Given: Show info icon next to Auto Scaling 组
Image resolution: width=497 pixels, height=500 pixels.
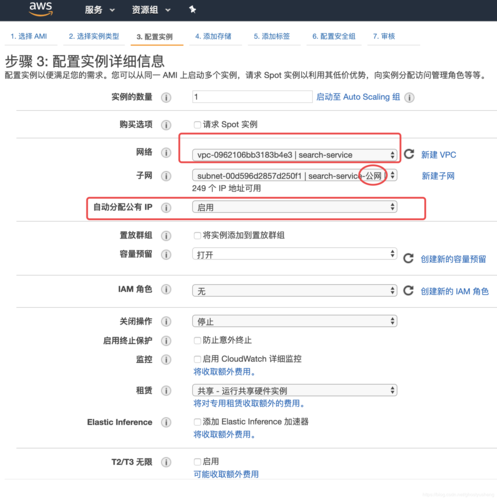Looking at the screenshot, I should click(409, 97).
